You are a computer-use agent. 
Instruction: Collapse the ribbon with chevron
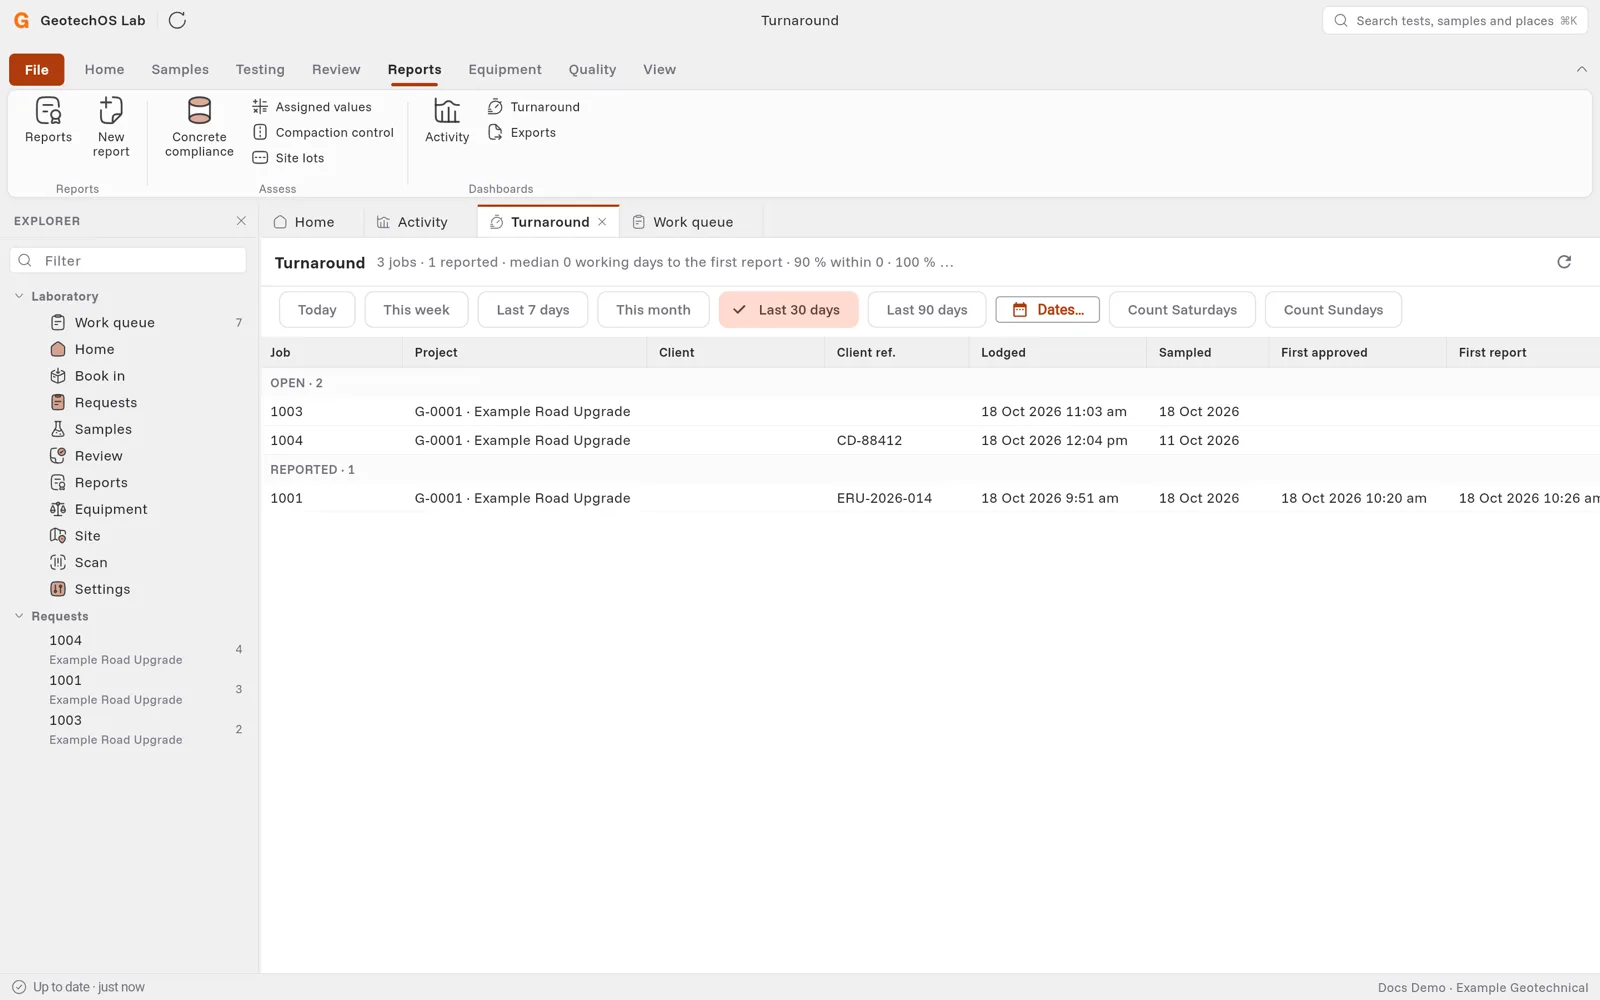[1581, 69]
